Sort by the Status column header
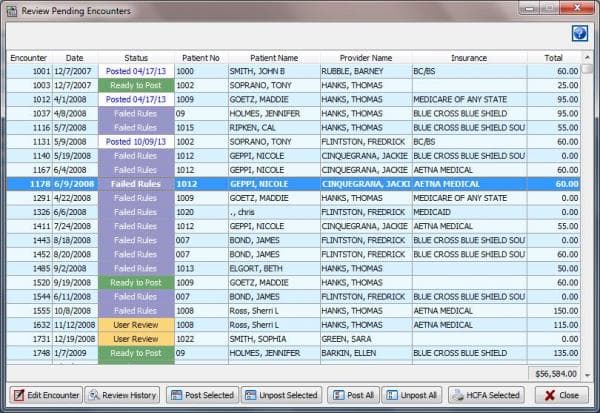This screenshot has height=413, width=600. 136,58
